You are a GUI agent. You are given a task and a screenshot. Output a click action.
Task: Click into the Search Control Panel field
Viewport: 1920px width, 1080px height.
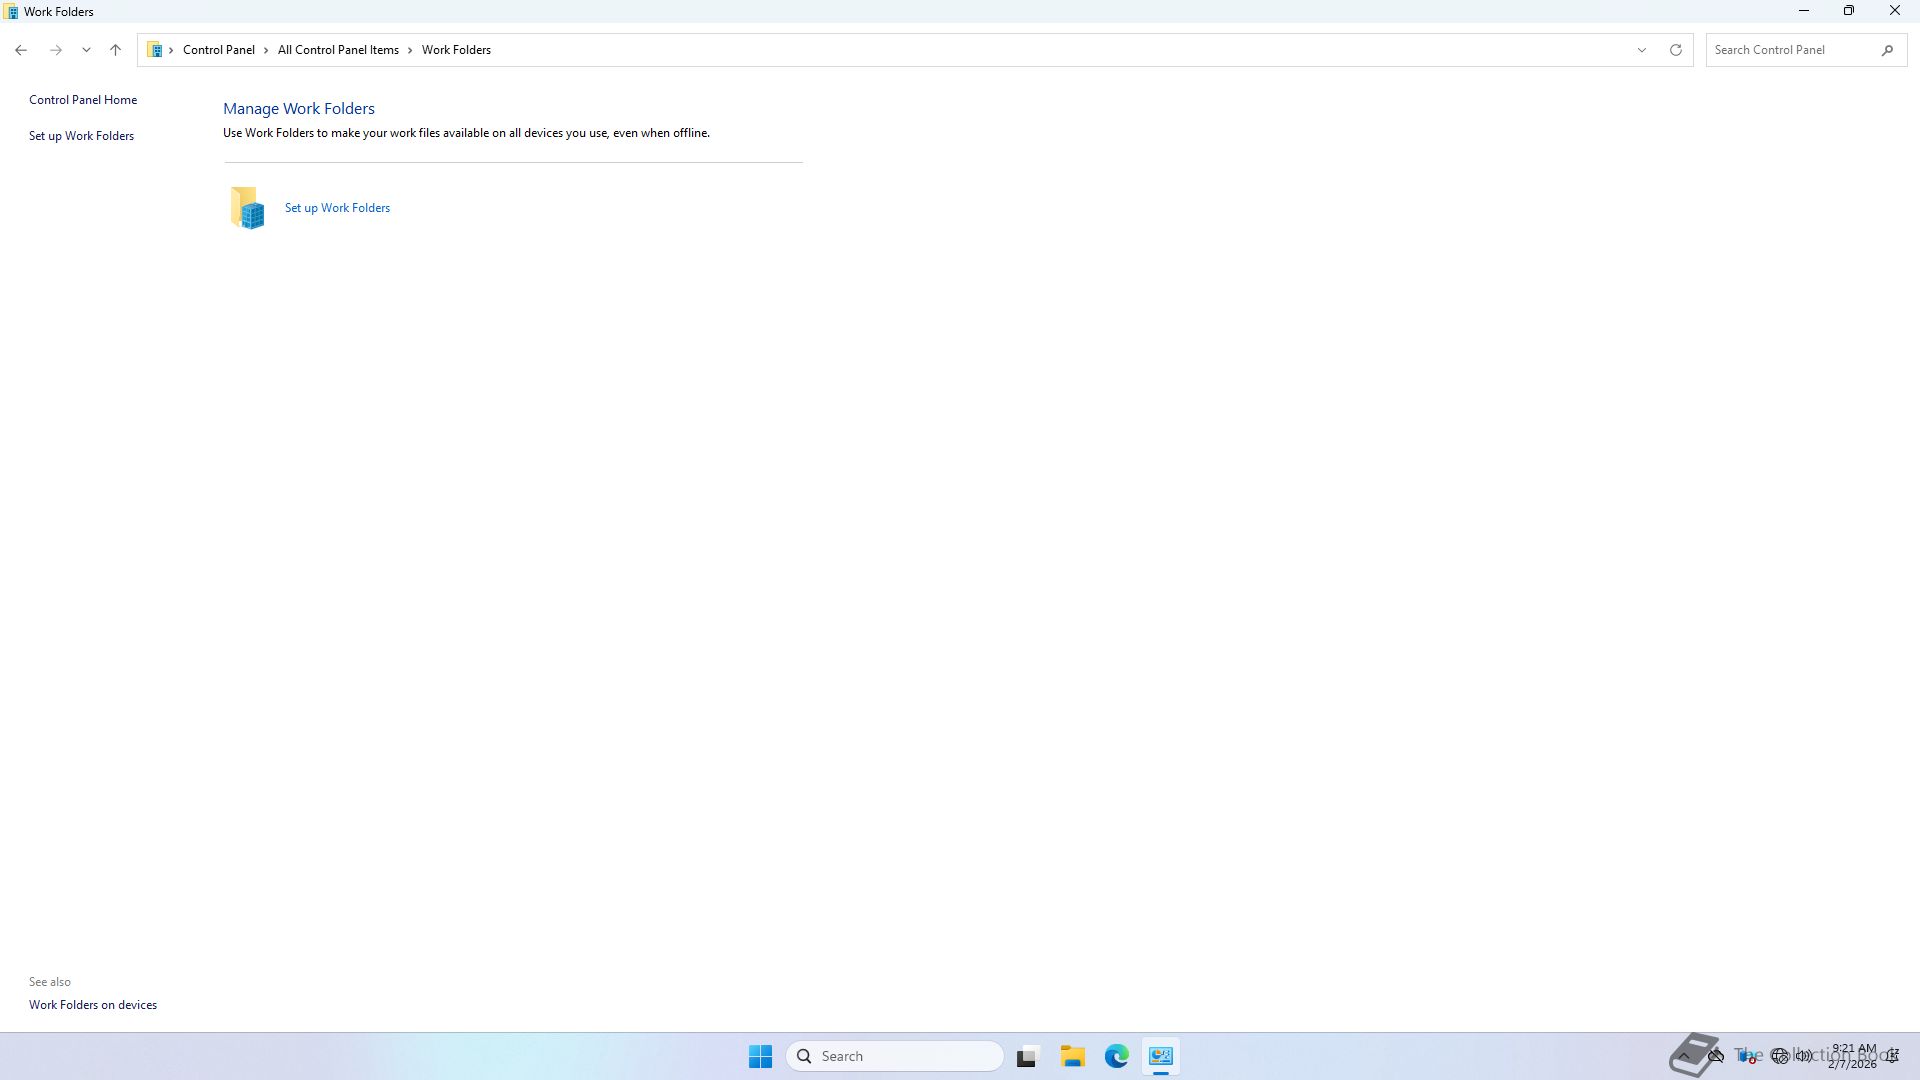point(1790,50)
